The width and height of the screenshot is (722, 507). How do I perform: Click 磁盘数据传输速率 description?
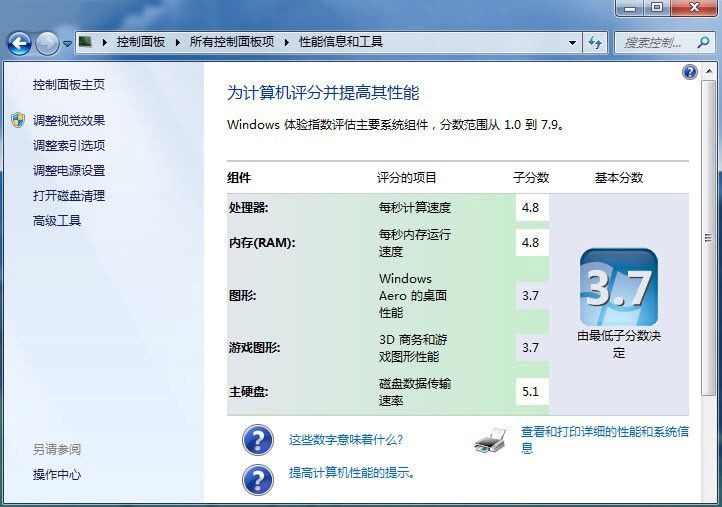pyautogui.click(x=415, y=392)
